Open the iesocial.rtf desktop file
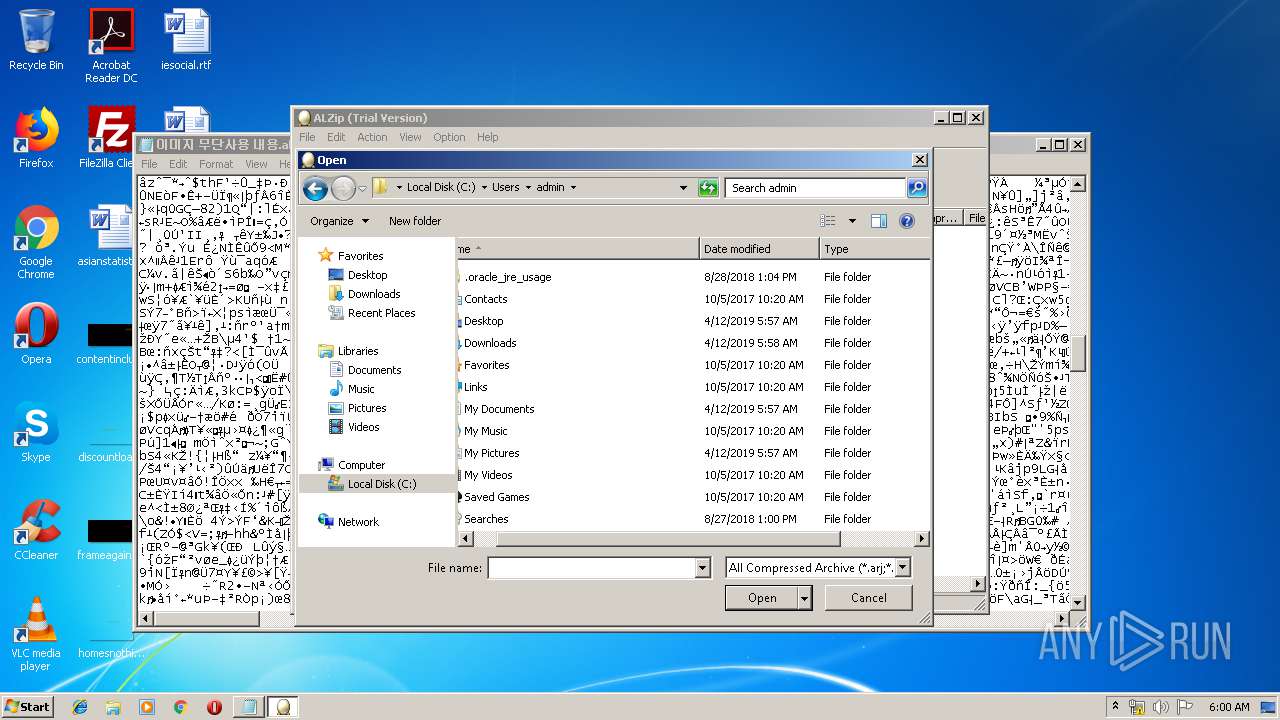 click(x=186, y=40)
